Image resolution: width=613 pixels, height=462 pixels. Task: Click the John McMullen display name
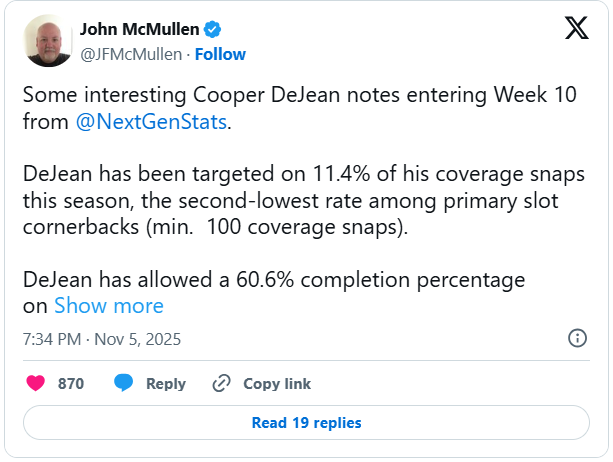[x=140, y=30]
